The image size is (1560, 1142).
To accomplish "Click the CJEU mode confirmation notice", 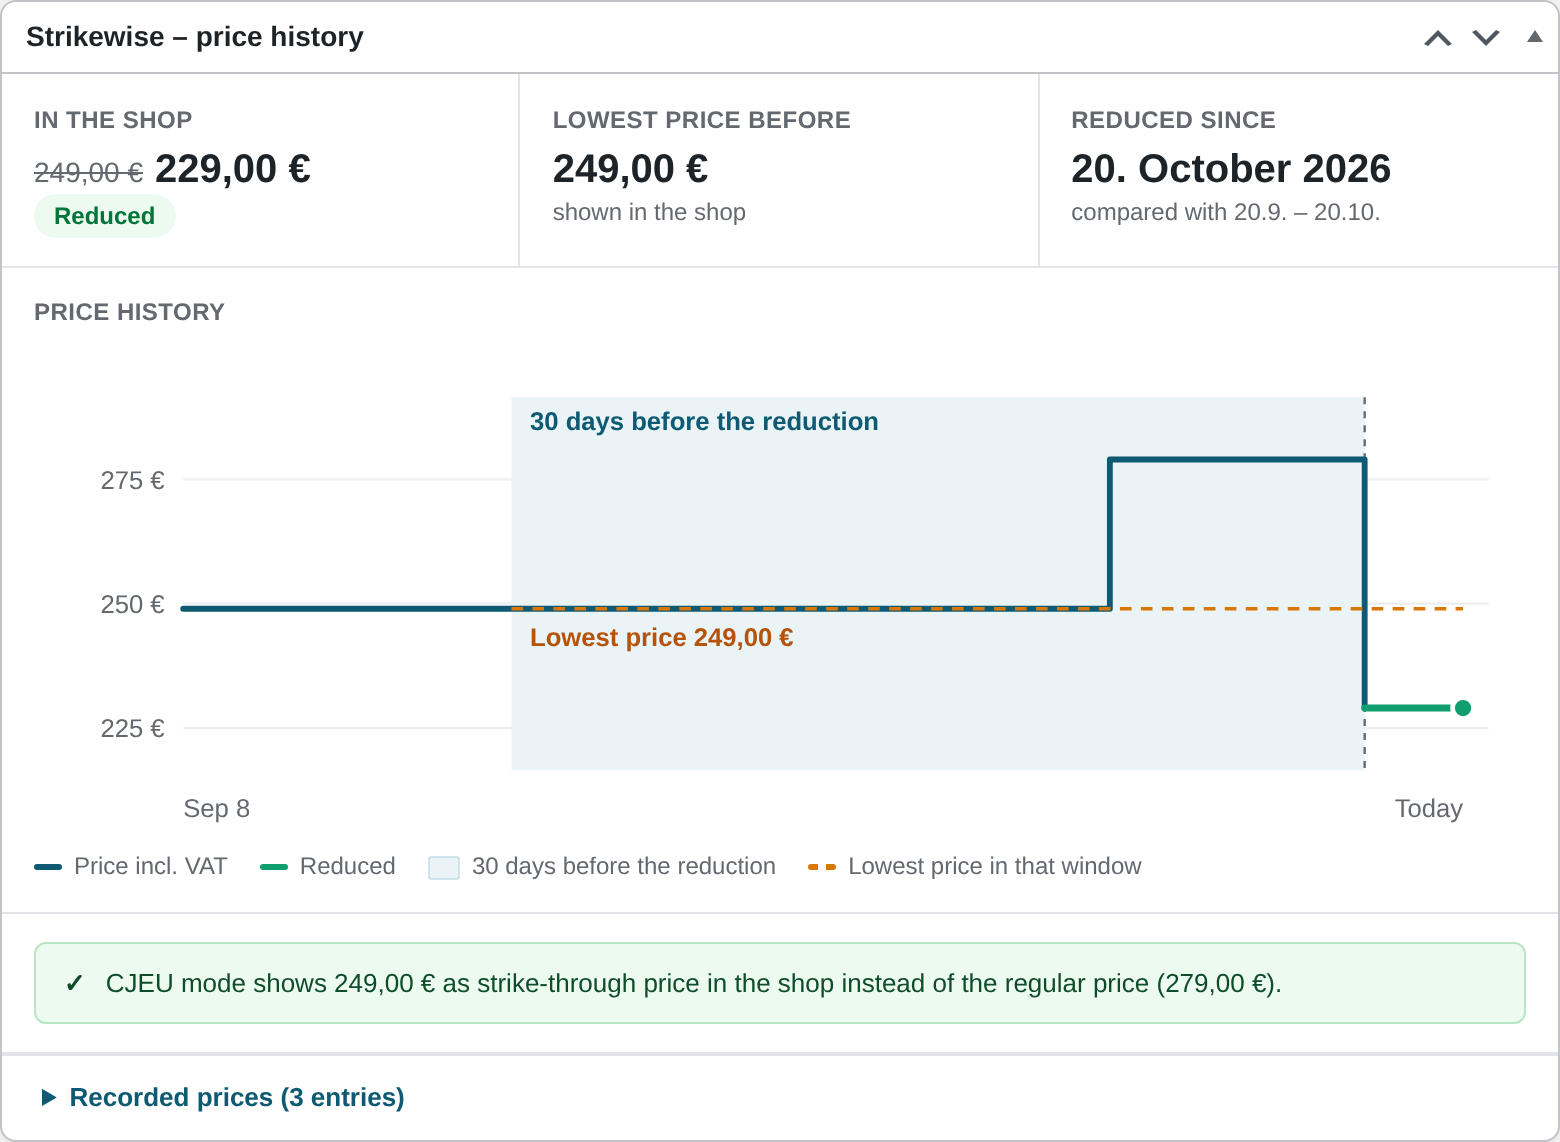I will (x=780, y=983).
